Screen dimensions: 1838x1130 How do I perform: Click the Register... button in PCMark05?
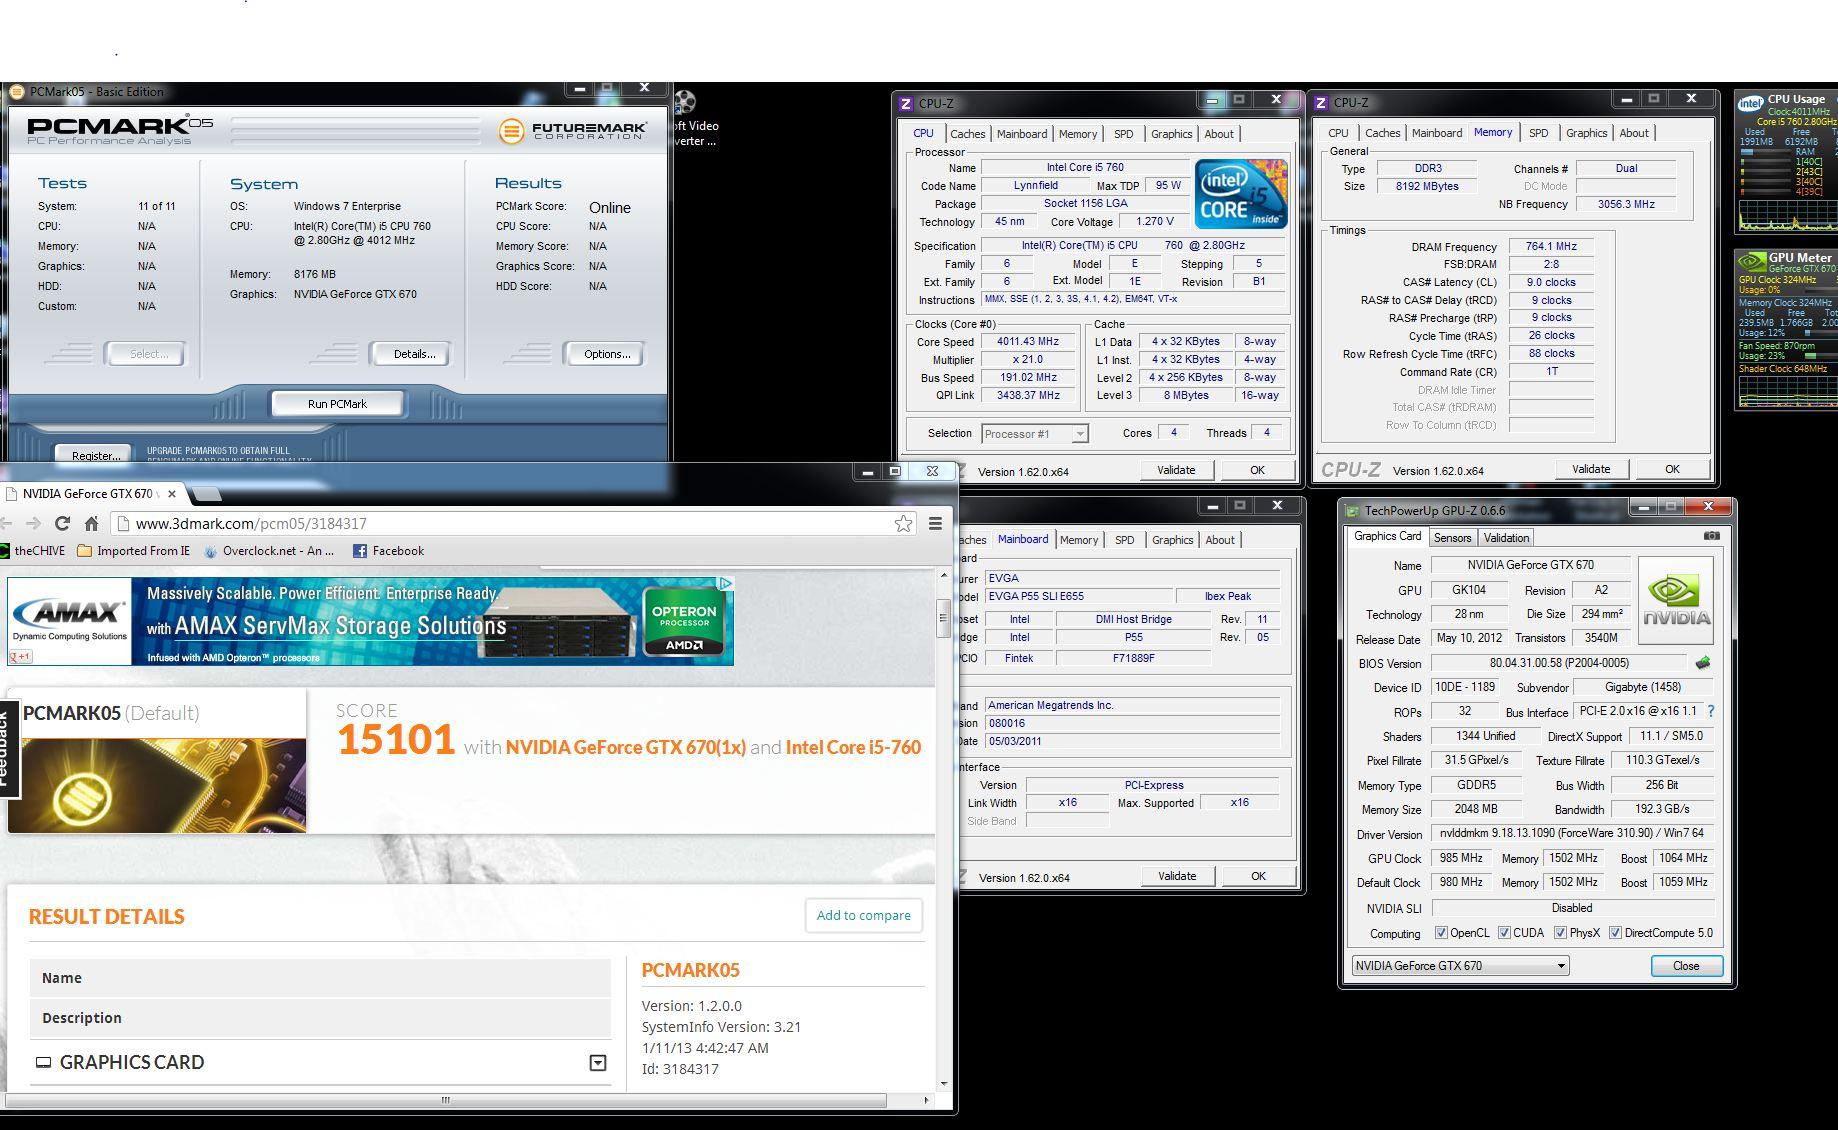coord(95,455)
